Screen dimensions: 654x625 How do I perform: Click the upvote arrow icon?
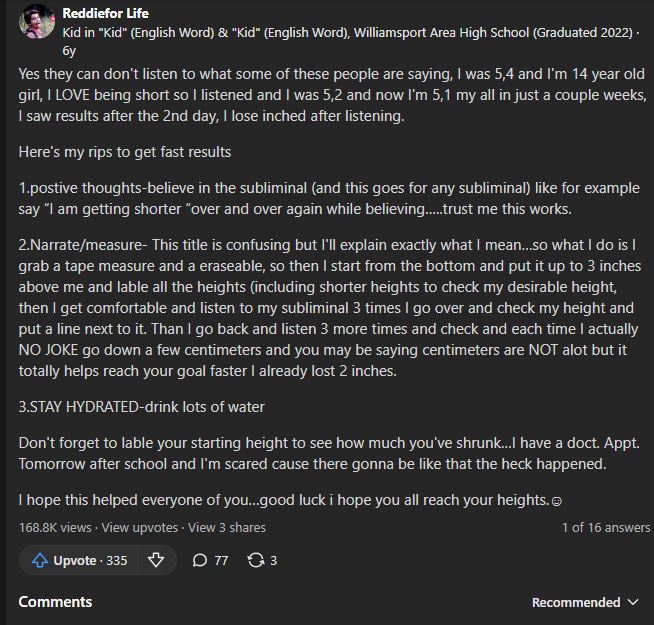40,560
